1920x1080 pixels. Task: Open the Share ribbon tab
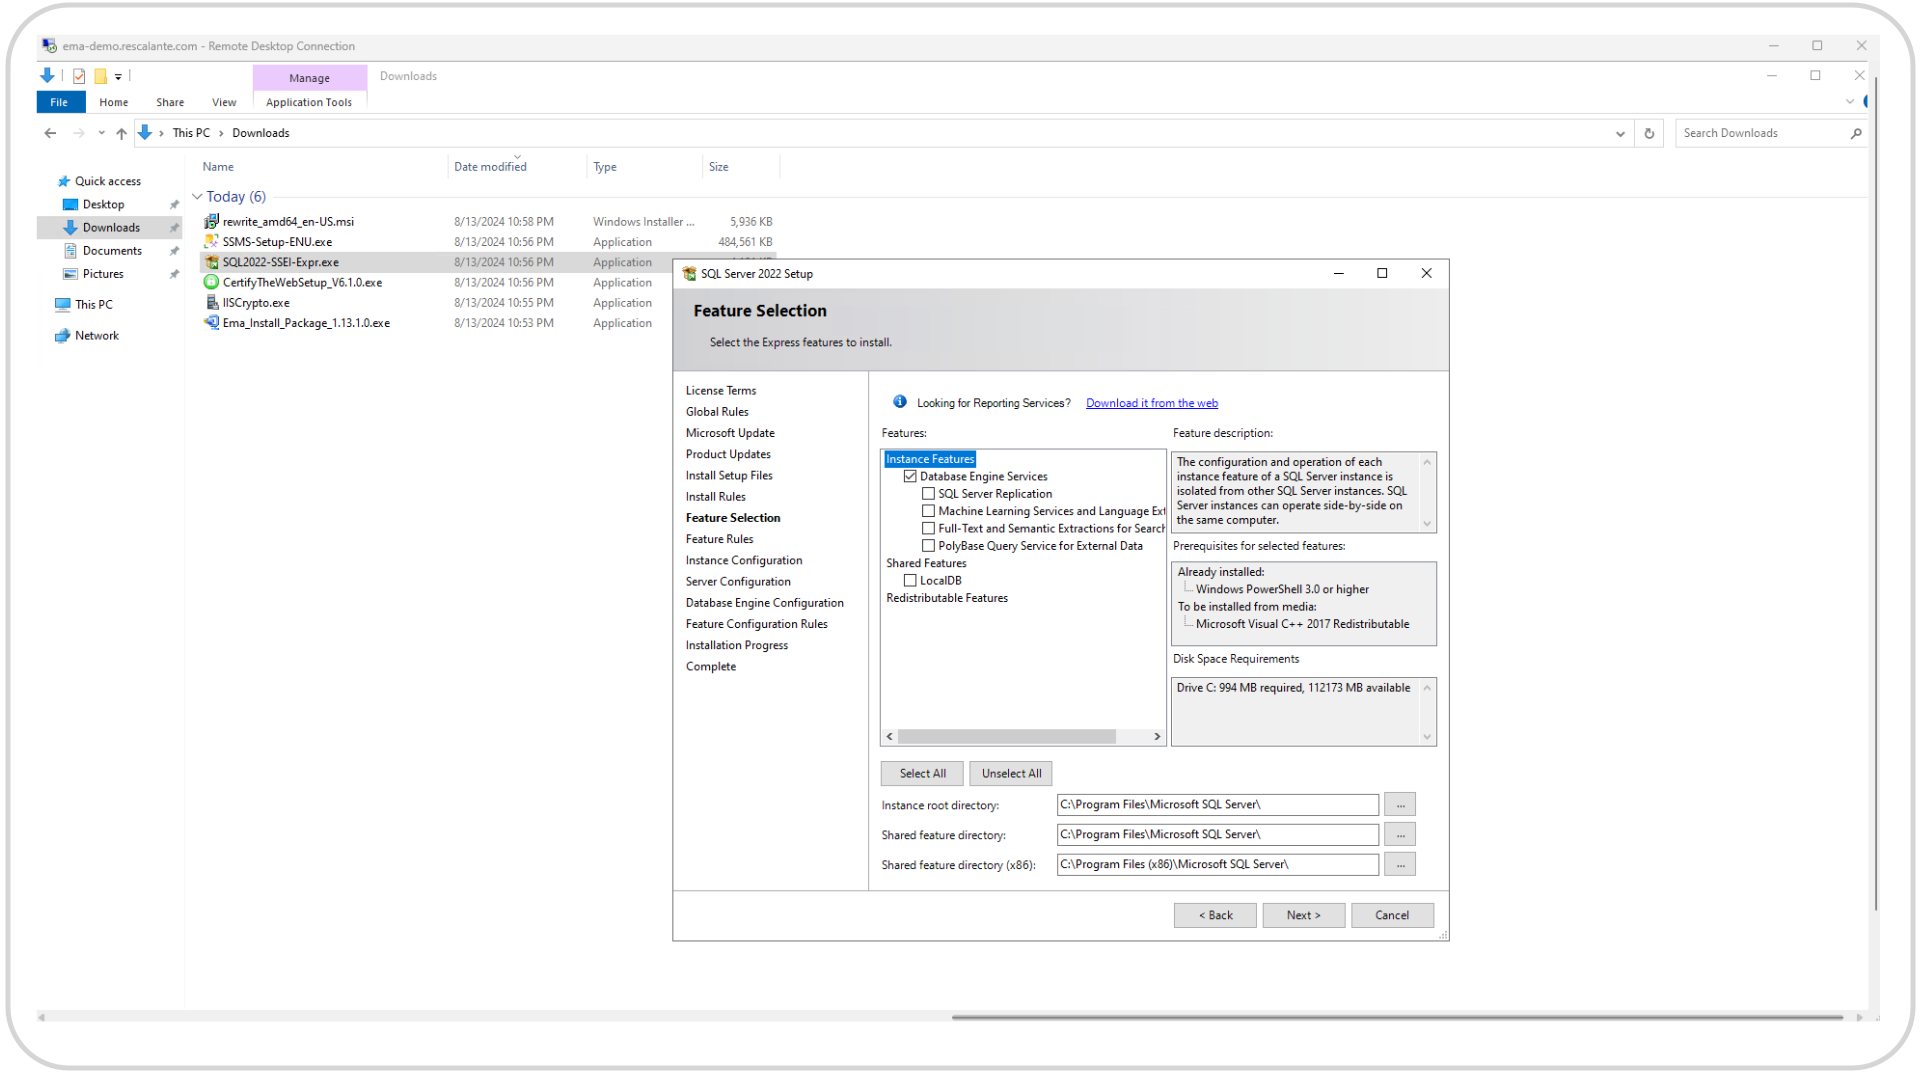coord(170,102)
